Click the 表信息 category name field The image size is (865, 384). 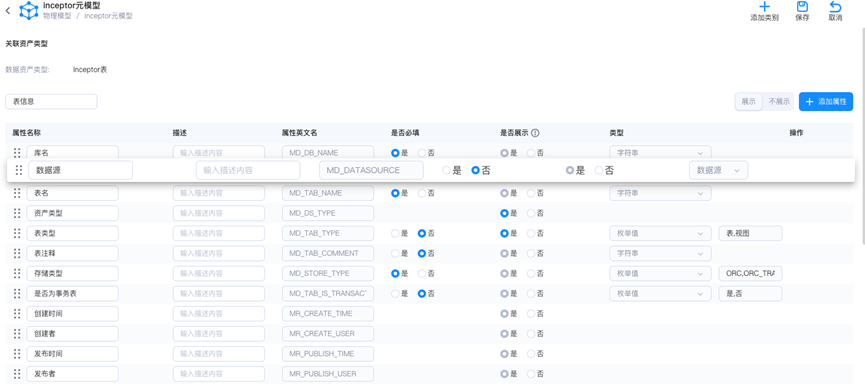(x=51, y=102)
